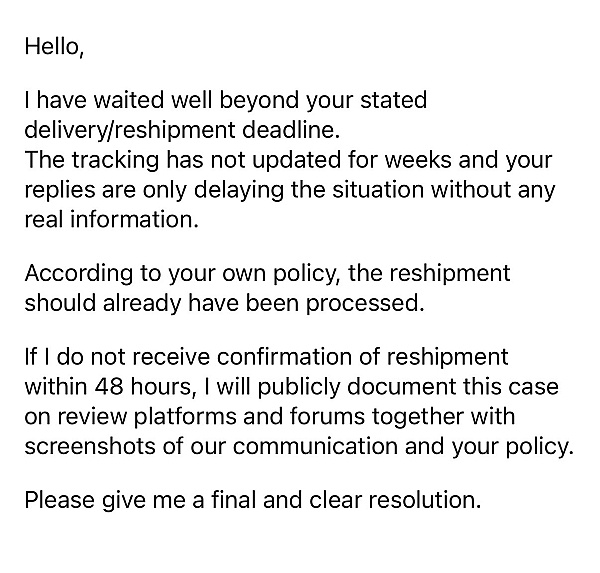This screenshot has width=600, height=573.
Task: Click the word "screenshots"
Action: pyautogui.click(x=90, y=447)
